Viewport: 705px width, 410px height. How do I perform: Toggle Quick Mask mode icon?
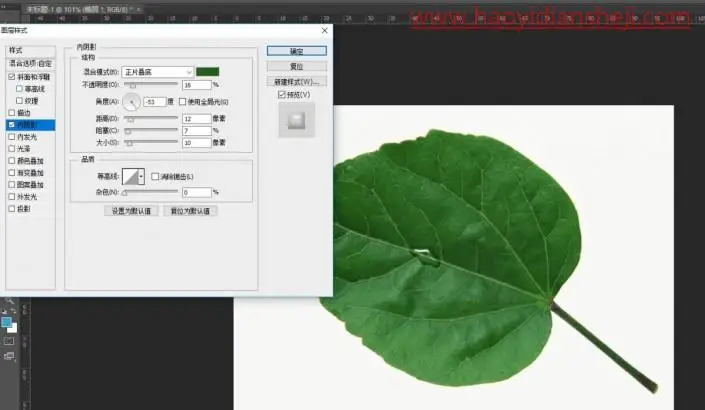coord(9,341)
